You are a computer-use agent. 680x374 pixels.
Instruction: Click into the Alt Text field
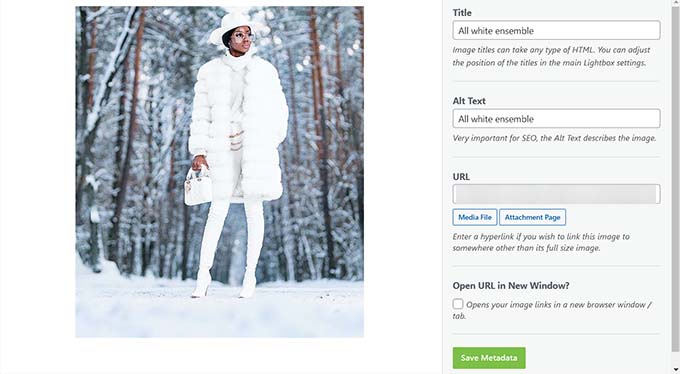point(556,118)
